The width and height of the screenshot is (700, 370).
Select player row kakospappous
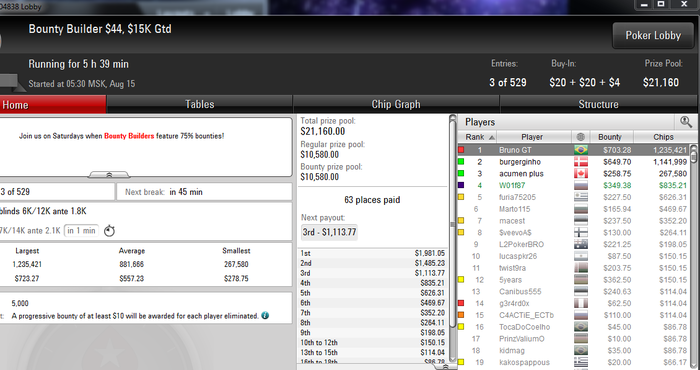pos(573,362)
